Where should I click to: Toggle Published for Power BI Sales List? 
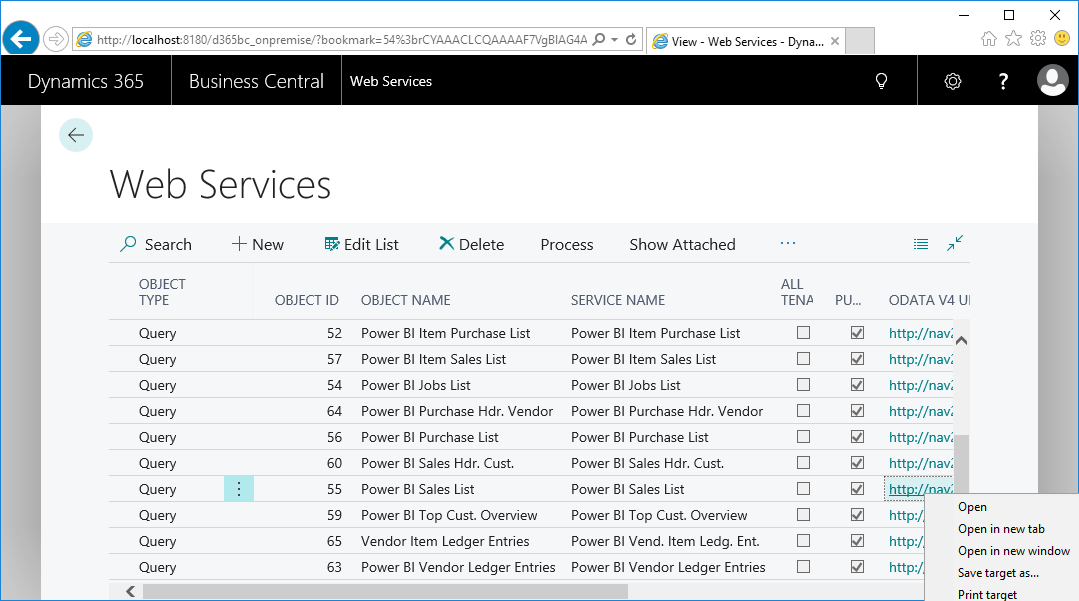coord(857,489)
